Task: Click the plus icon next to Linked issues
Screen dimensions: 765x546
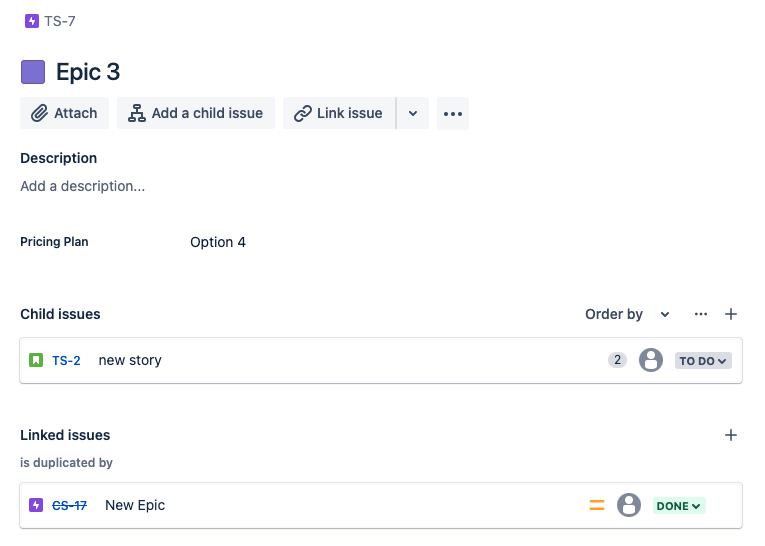Action: [730, 435]
